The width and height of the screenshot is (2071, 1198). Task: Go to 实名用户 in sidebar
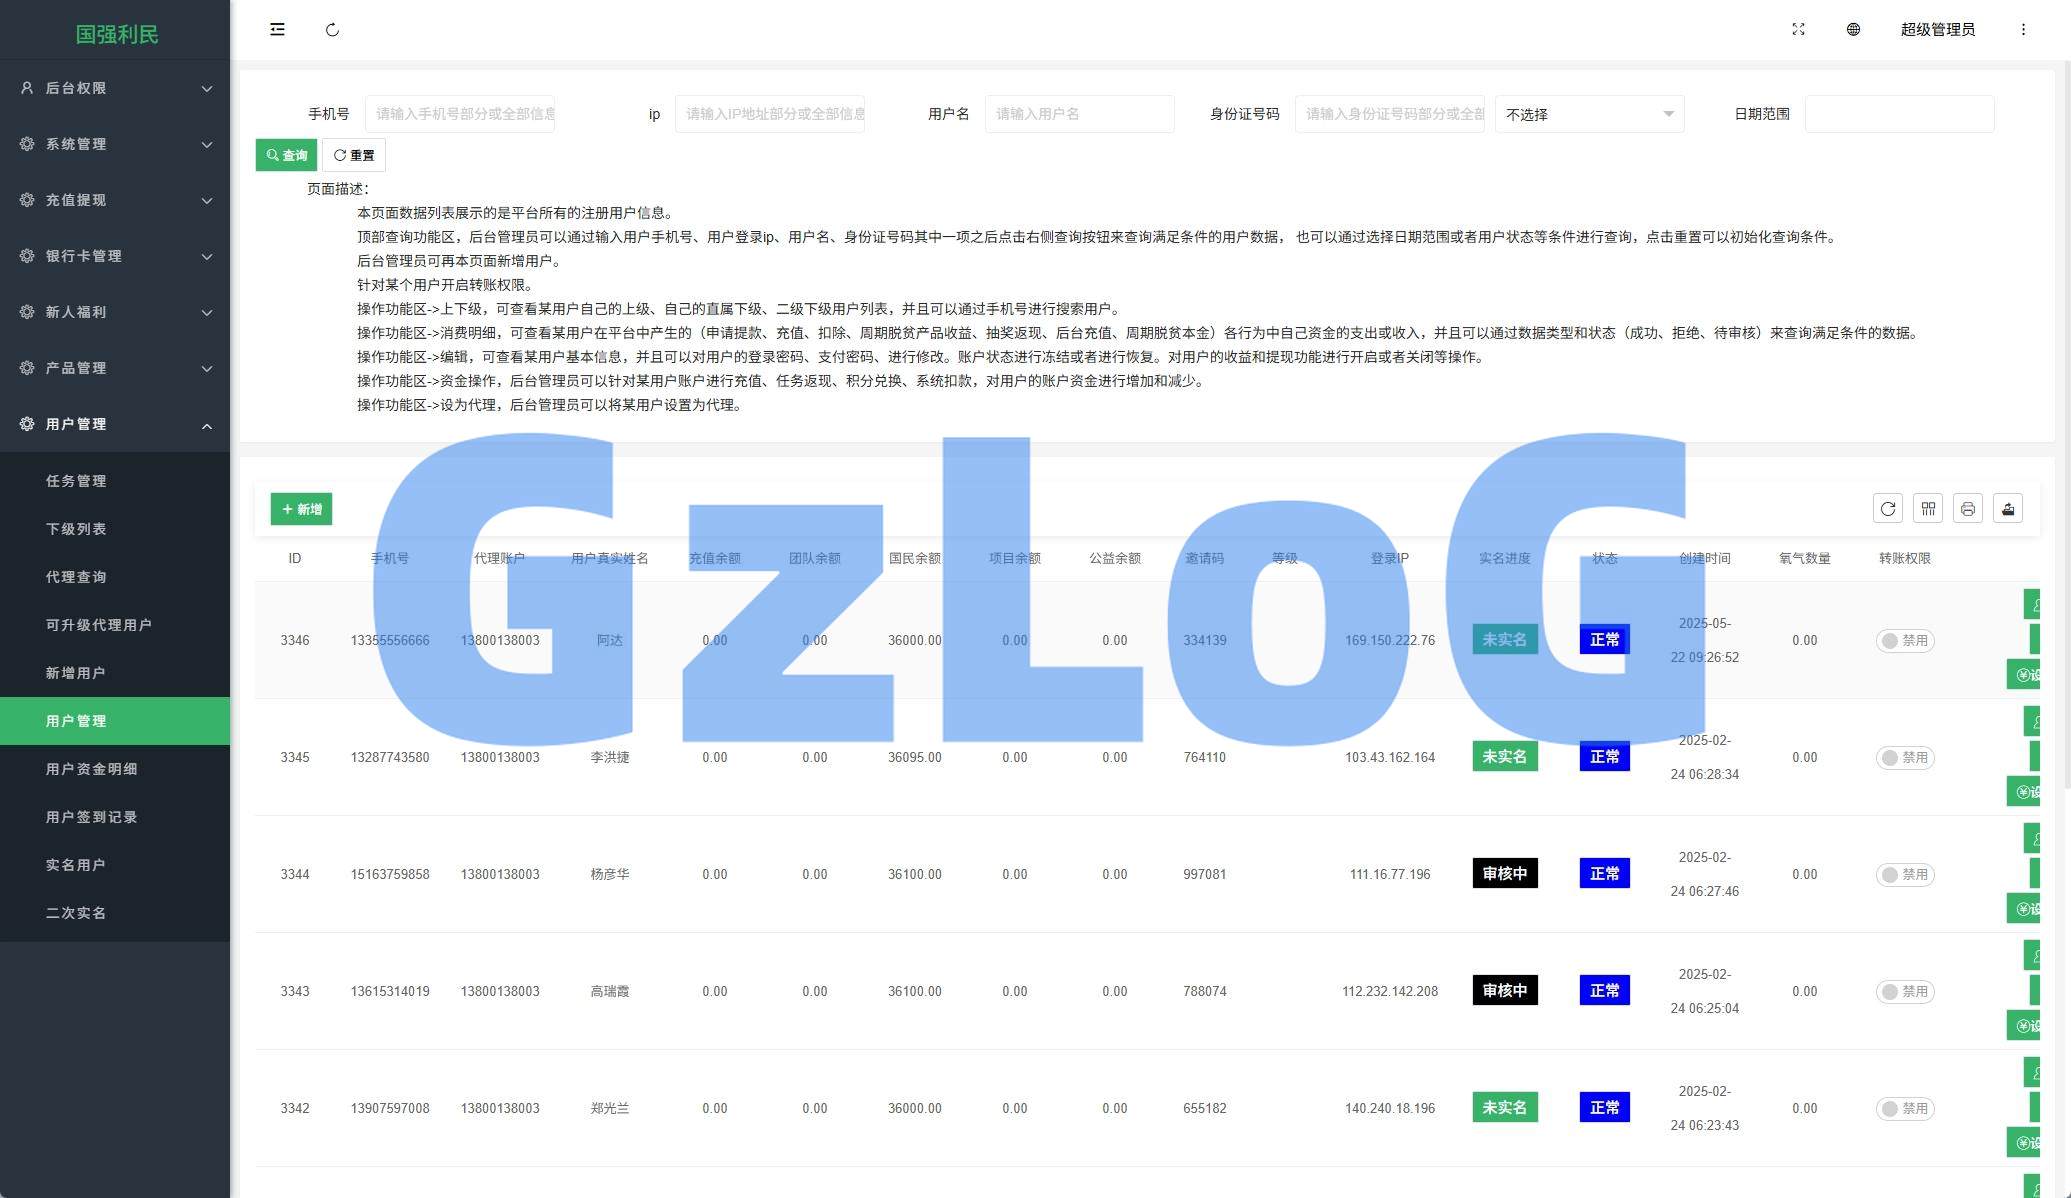(x=75, y=865)
